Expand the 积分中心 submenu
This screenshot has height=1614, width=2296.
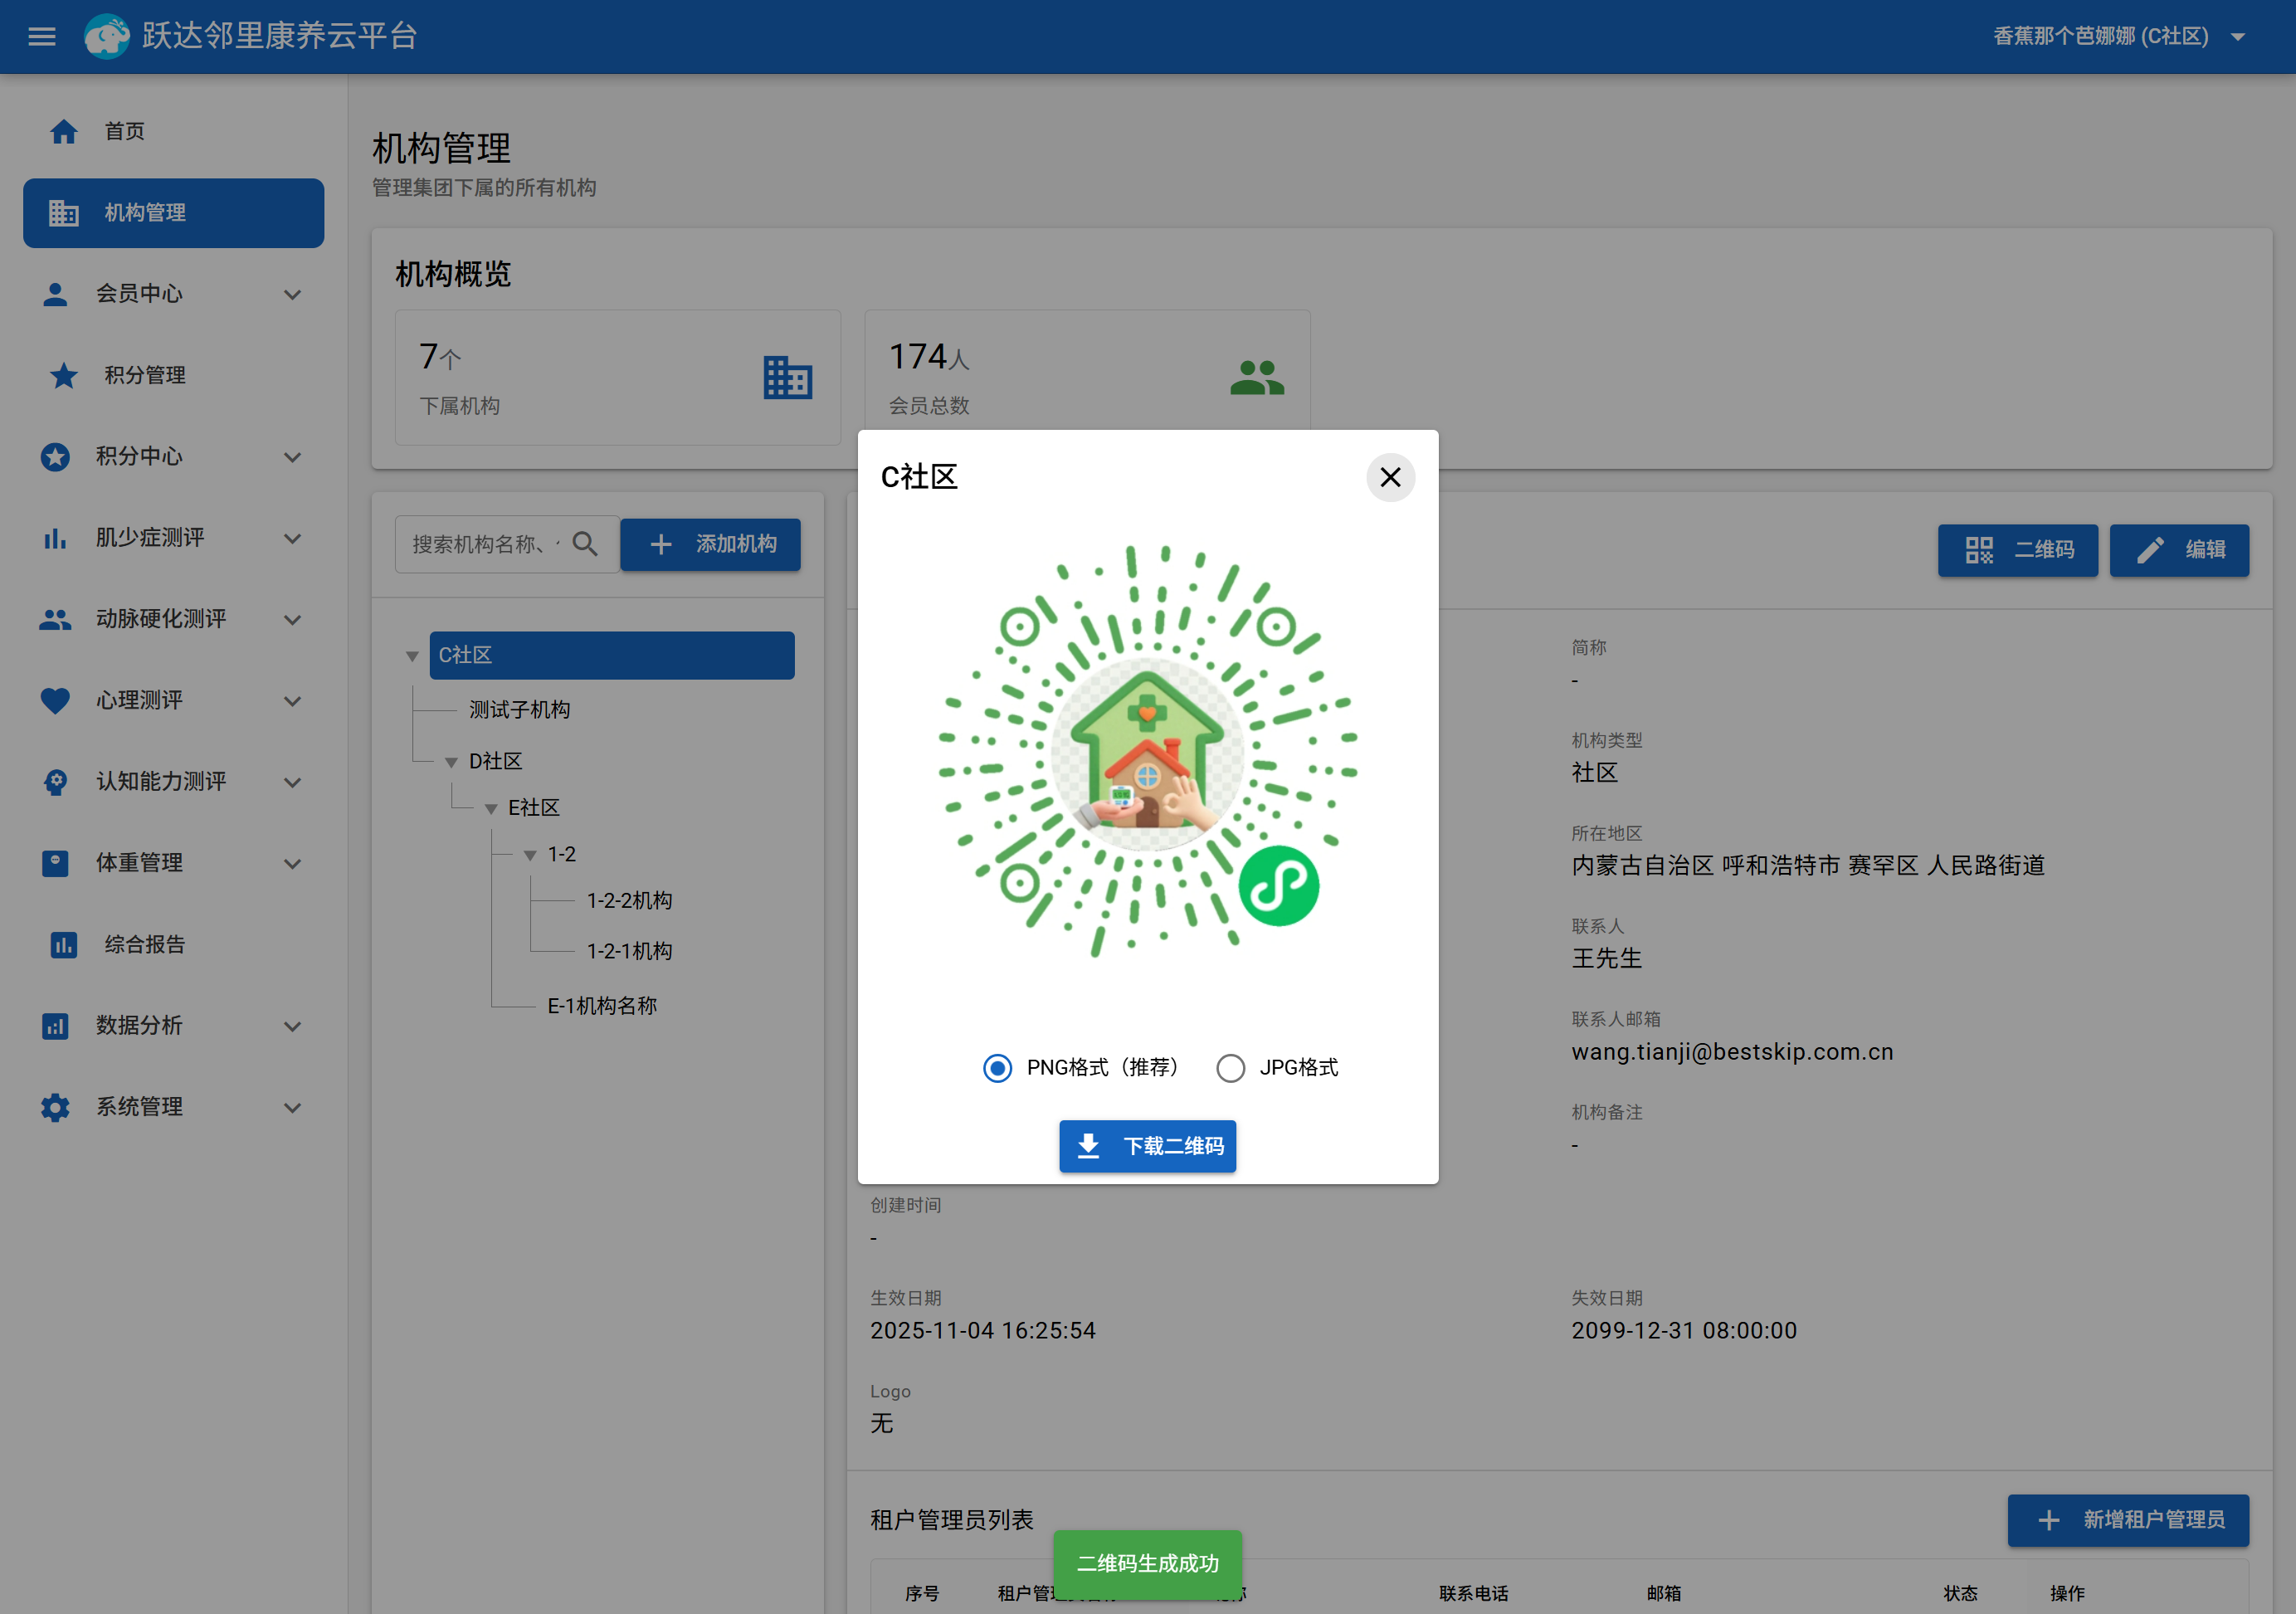(292, 458)
